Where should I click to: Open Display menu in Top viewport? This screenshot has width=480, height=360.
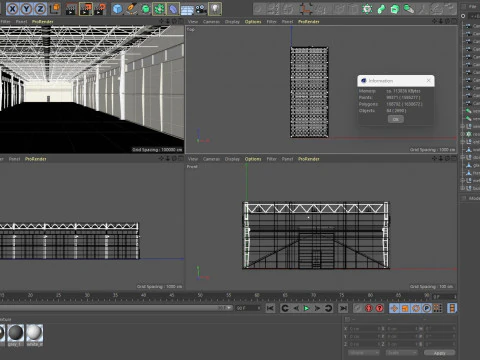[x=232, y=22]
